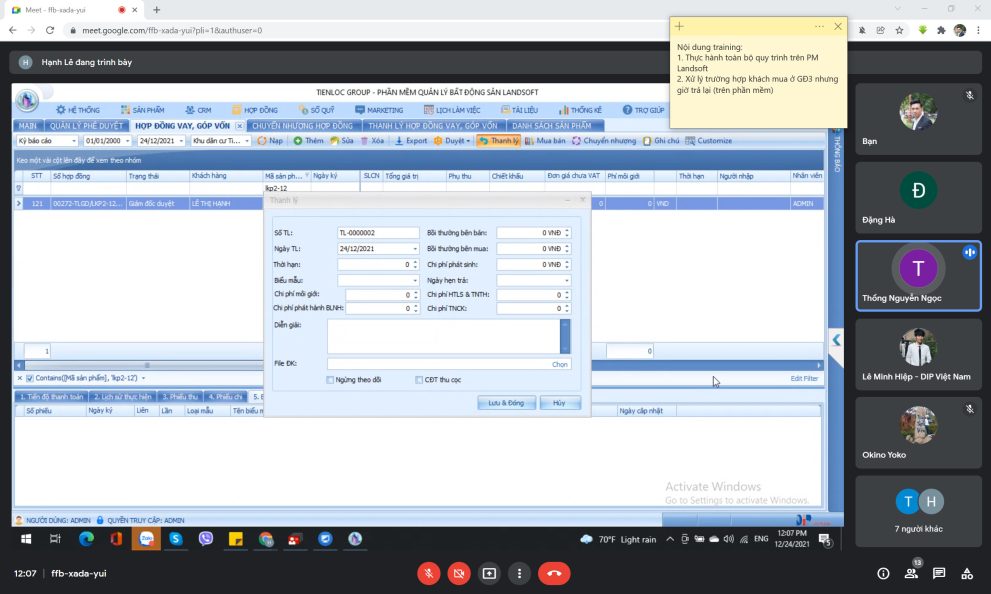
Task: Click the Bồi thường bên bán stepper
Action: click(567, 233)
